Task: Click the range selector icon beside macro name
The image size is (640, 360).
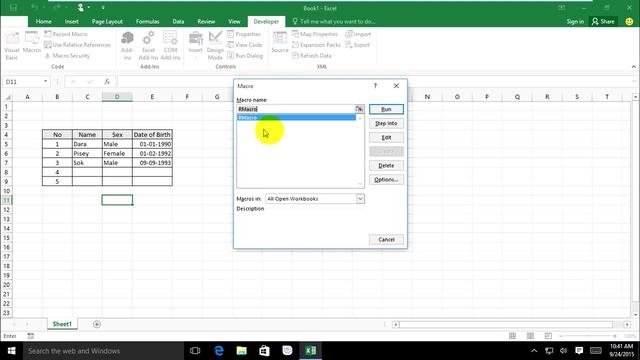Action: click(359, 109)
